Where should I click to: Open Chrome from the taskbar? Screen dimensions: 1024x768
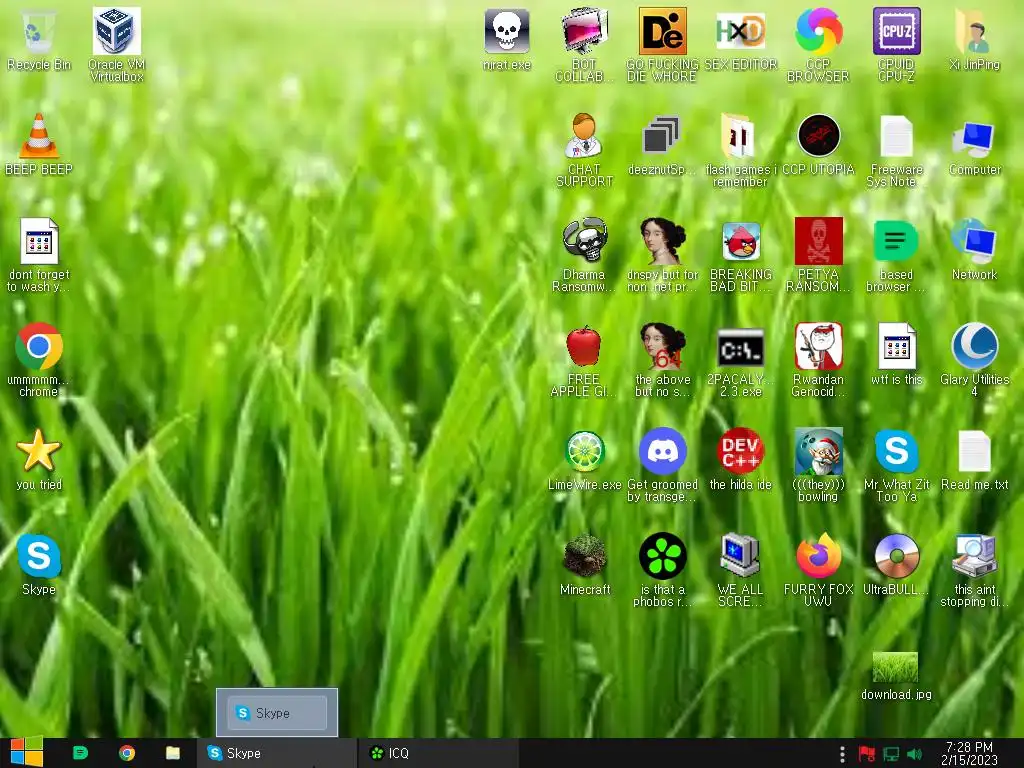click(127, 753)
